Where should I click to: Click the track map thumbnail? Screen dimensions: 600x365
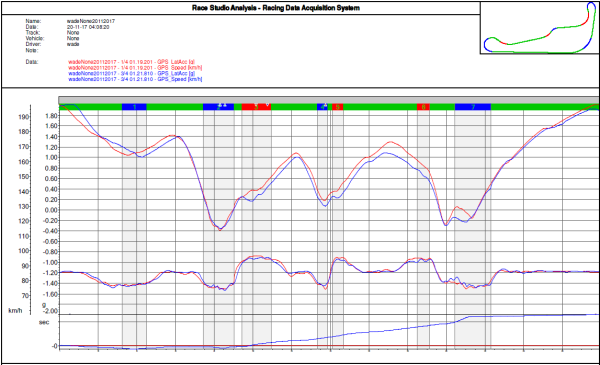(539, 27)
